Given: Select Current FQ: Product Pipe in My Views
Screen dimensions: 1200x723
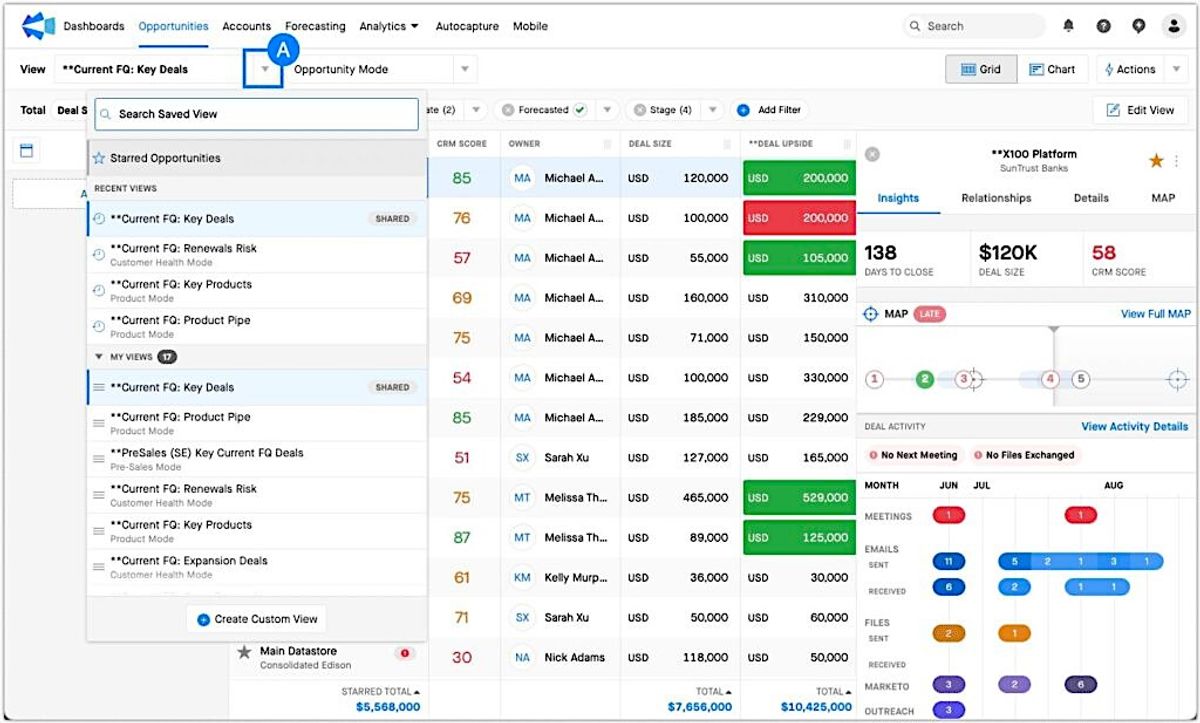Looking at the screenshot, I should [257, 423].
